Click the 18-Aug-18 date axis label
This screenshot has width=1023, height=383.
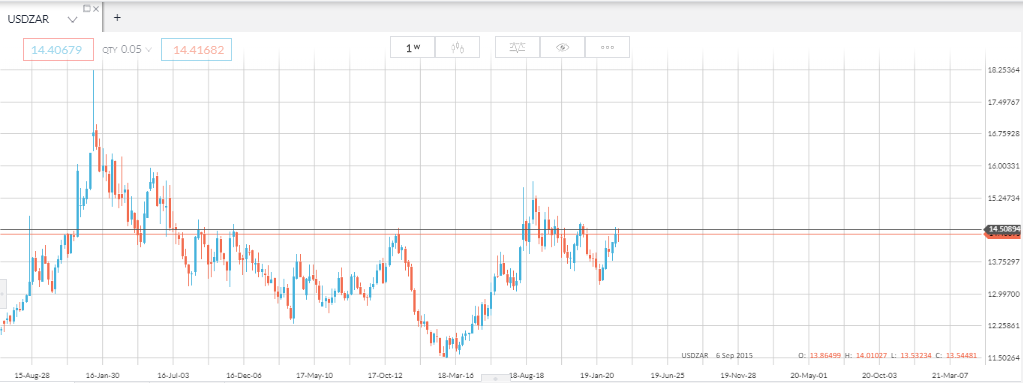(x=527, y=375)
